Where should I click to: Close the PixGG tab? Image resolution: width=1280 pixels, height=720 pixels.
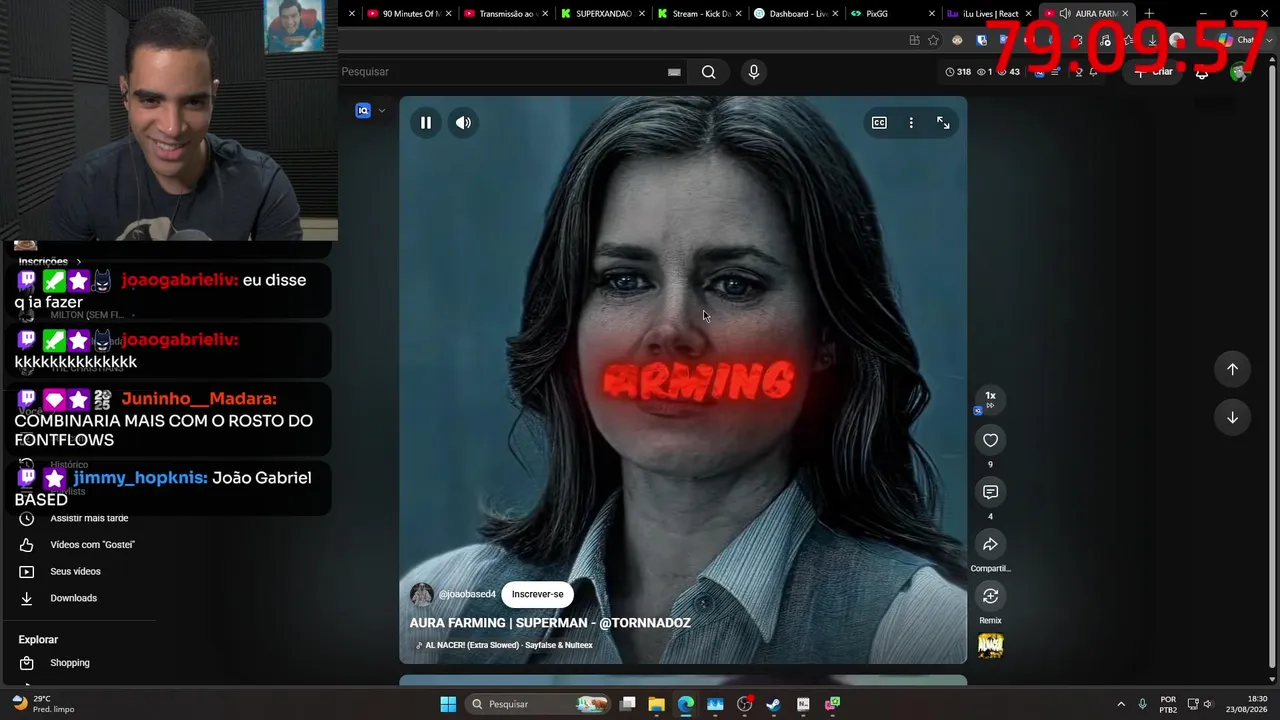click(x=932, y=14)
